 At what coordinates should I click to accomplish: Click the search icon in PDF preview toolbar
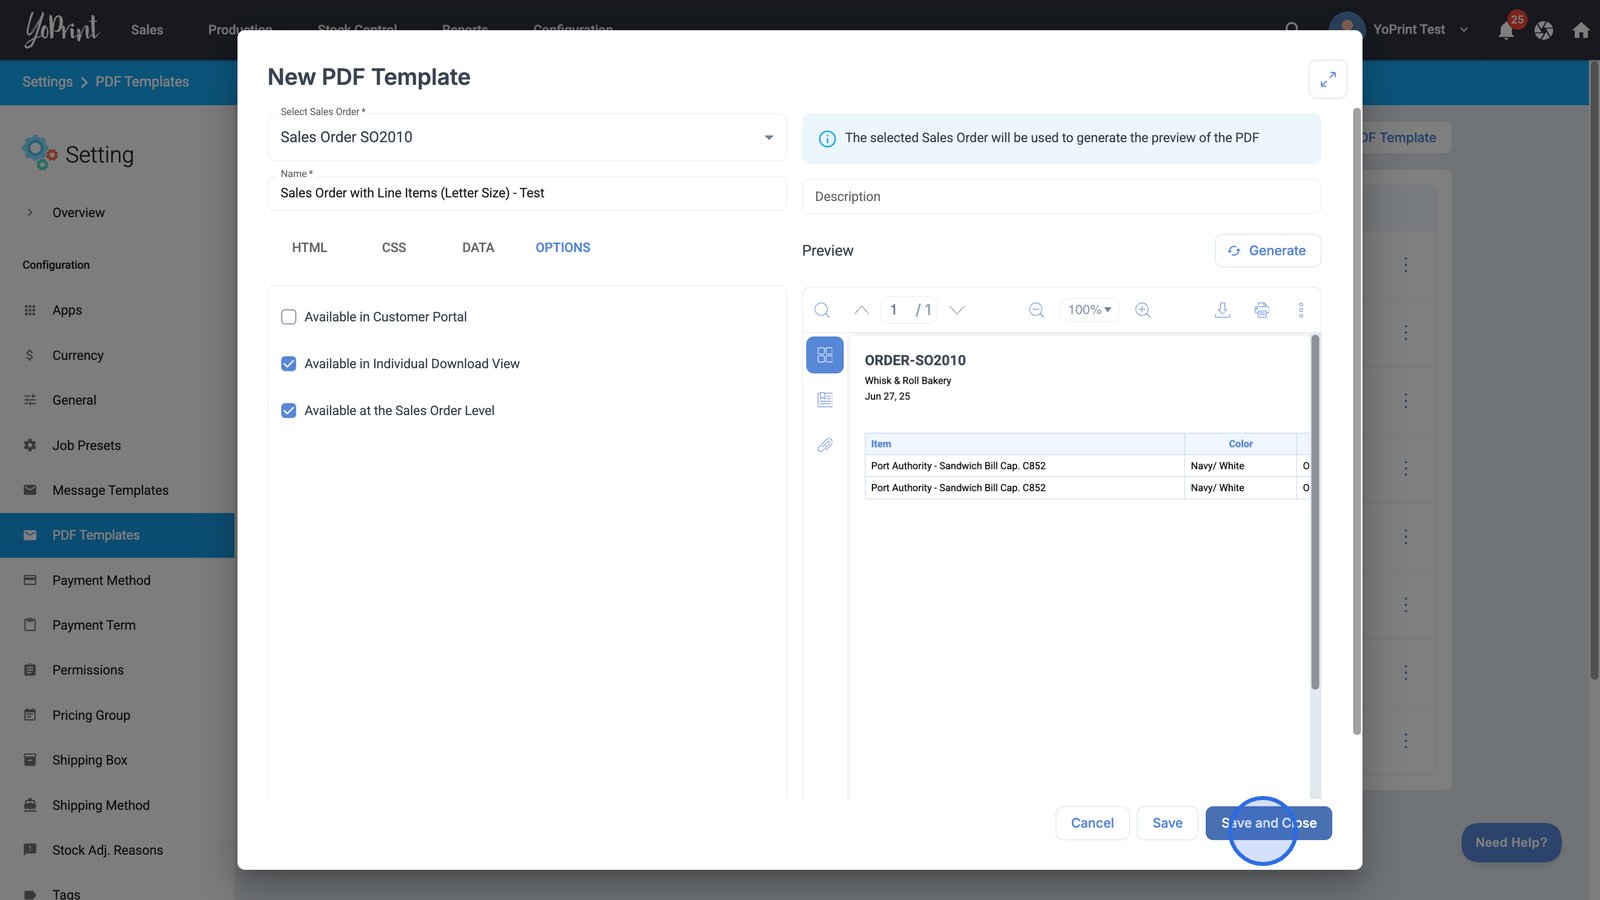point(822,310)
